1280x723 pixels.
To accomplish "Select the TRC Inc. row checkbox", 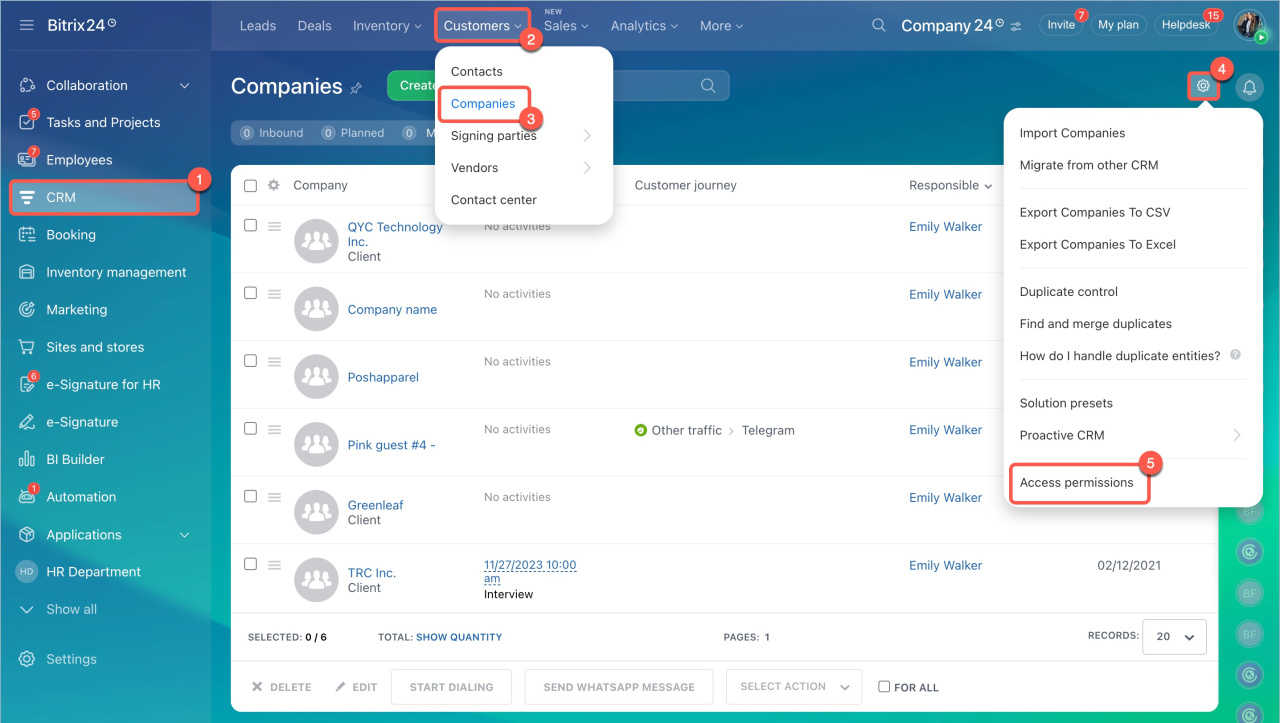I will click(x=251, y=564).
